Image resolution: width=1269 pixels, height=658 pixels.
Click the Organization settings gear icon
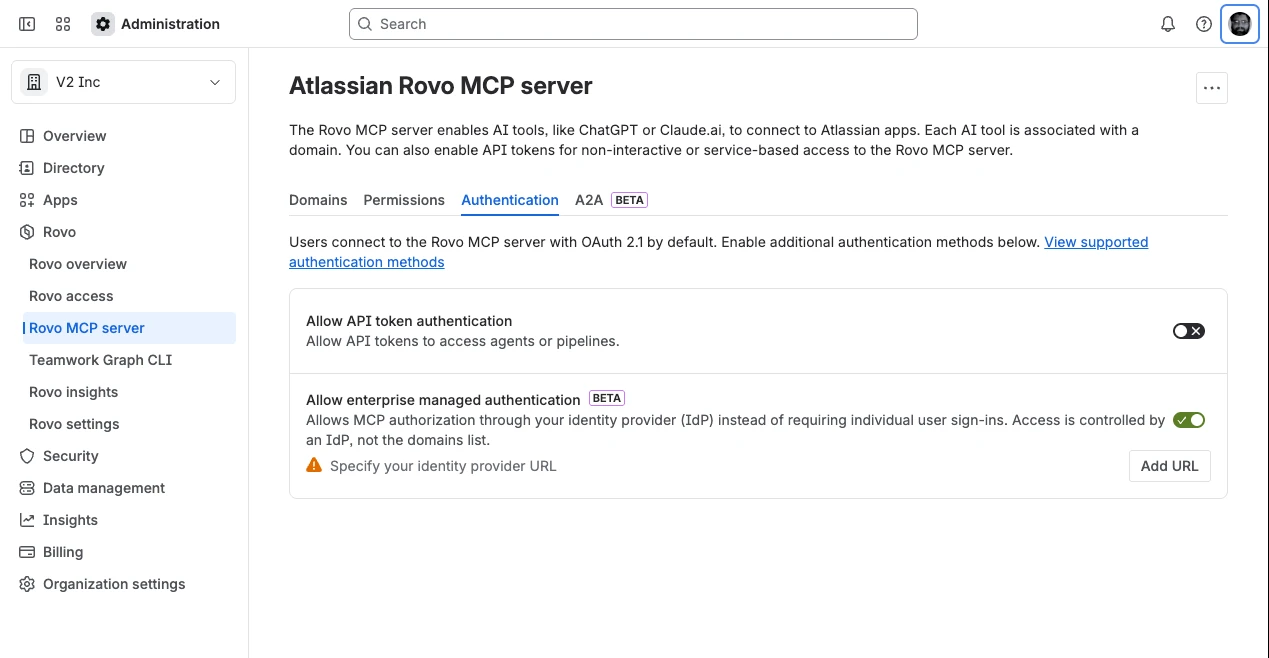[27, 584]
